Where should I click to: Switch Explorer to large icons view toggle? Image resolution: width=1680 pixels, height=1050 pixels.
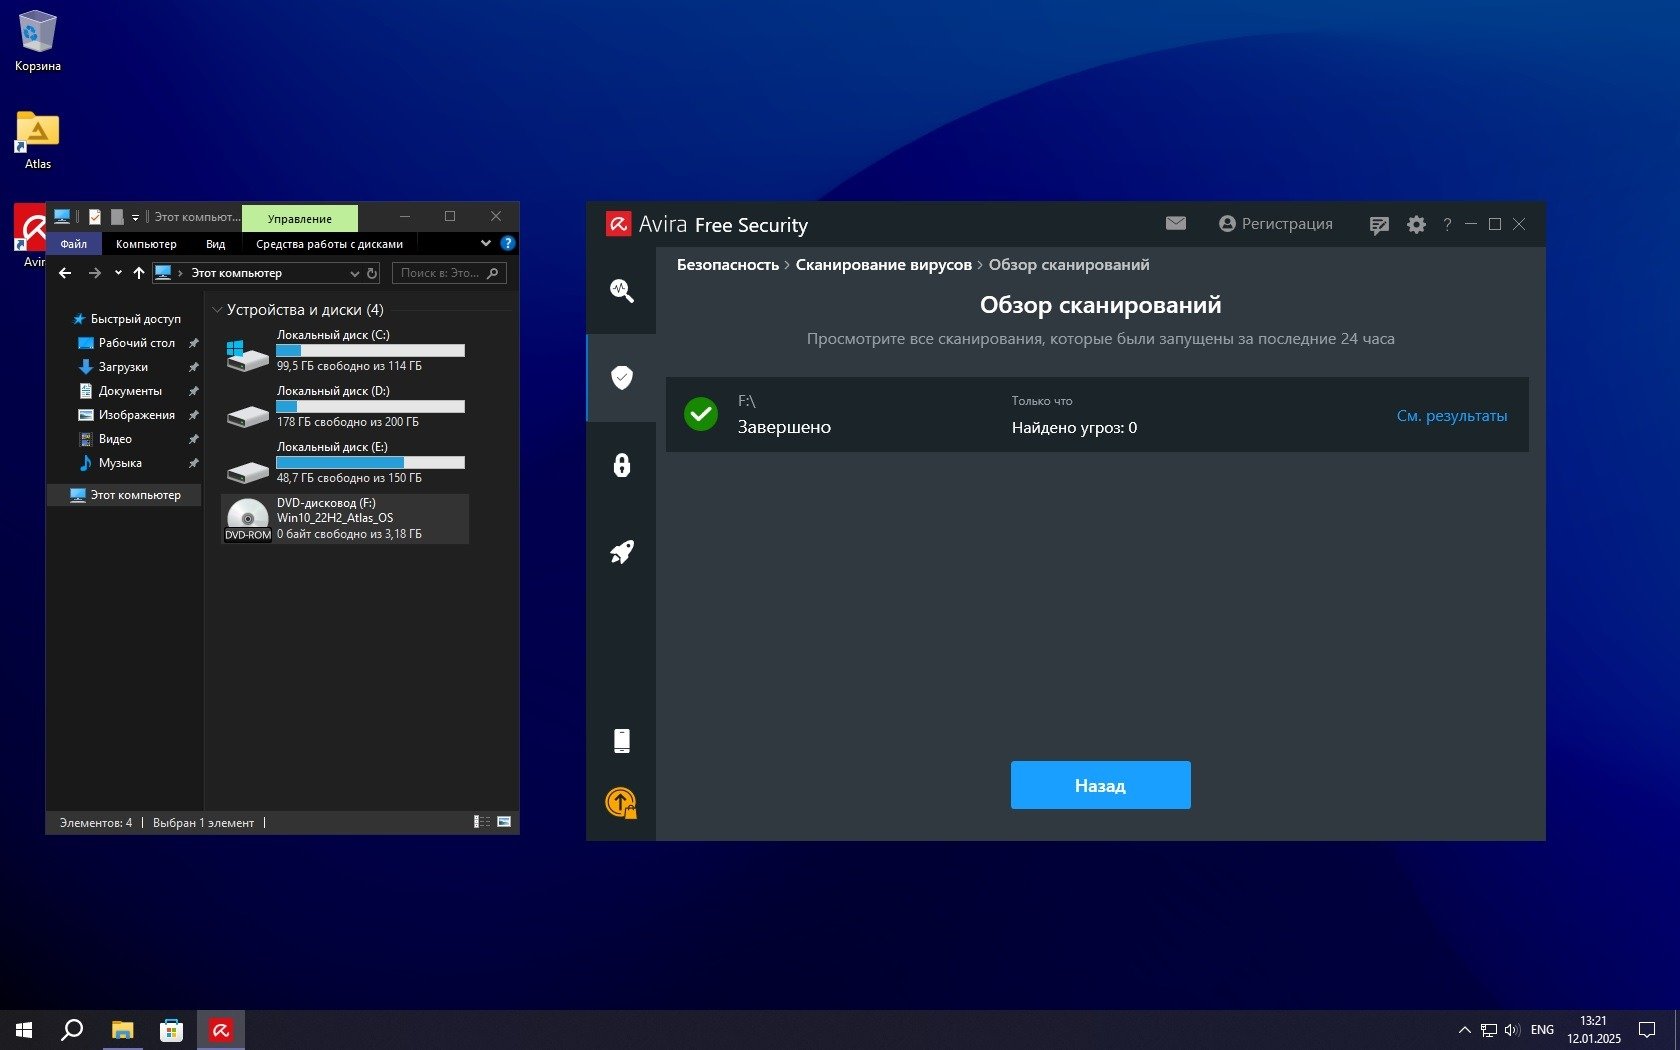(x=504, y=822)
